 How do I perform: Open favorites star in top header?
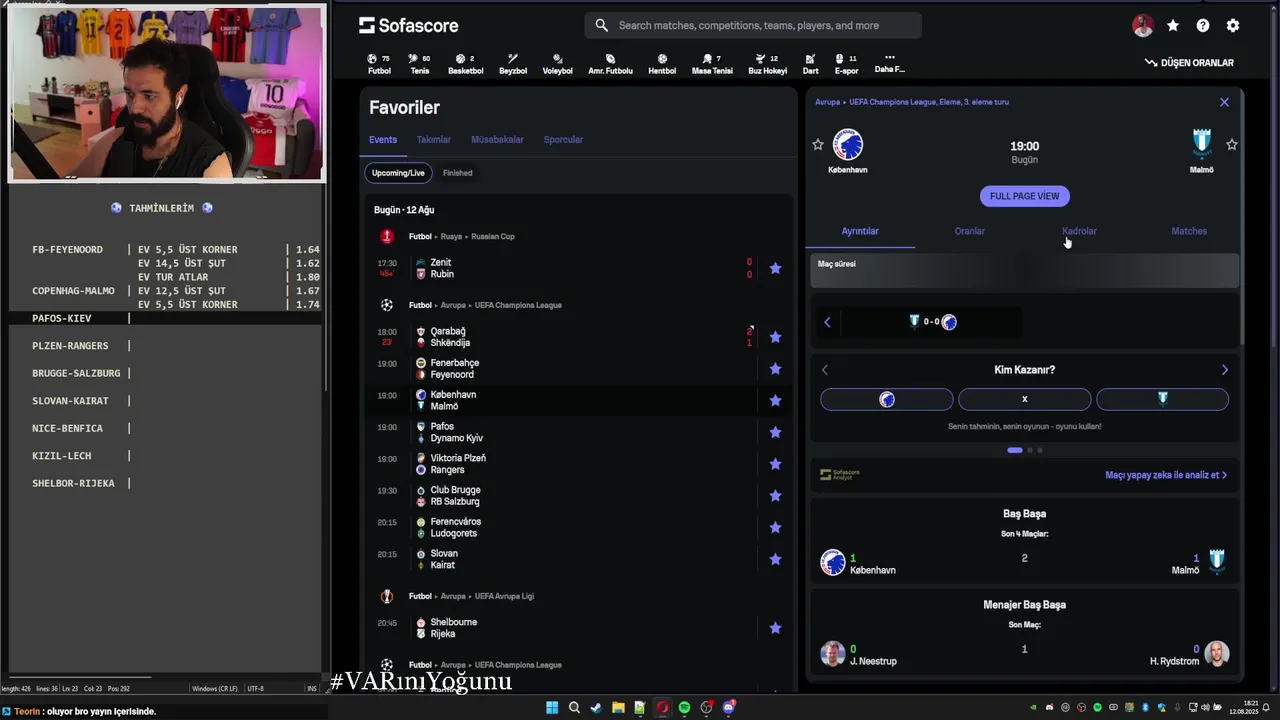pos(1173,26)
